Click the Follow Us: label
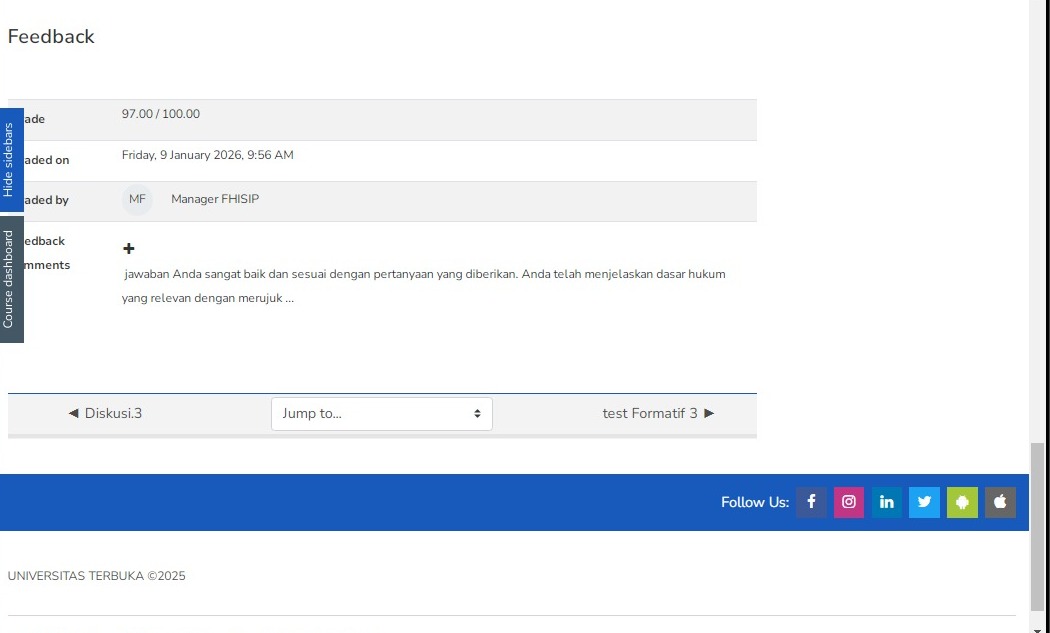 click(755, 502)
